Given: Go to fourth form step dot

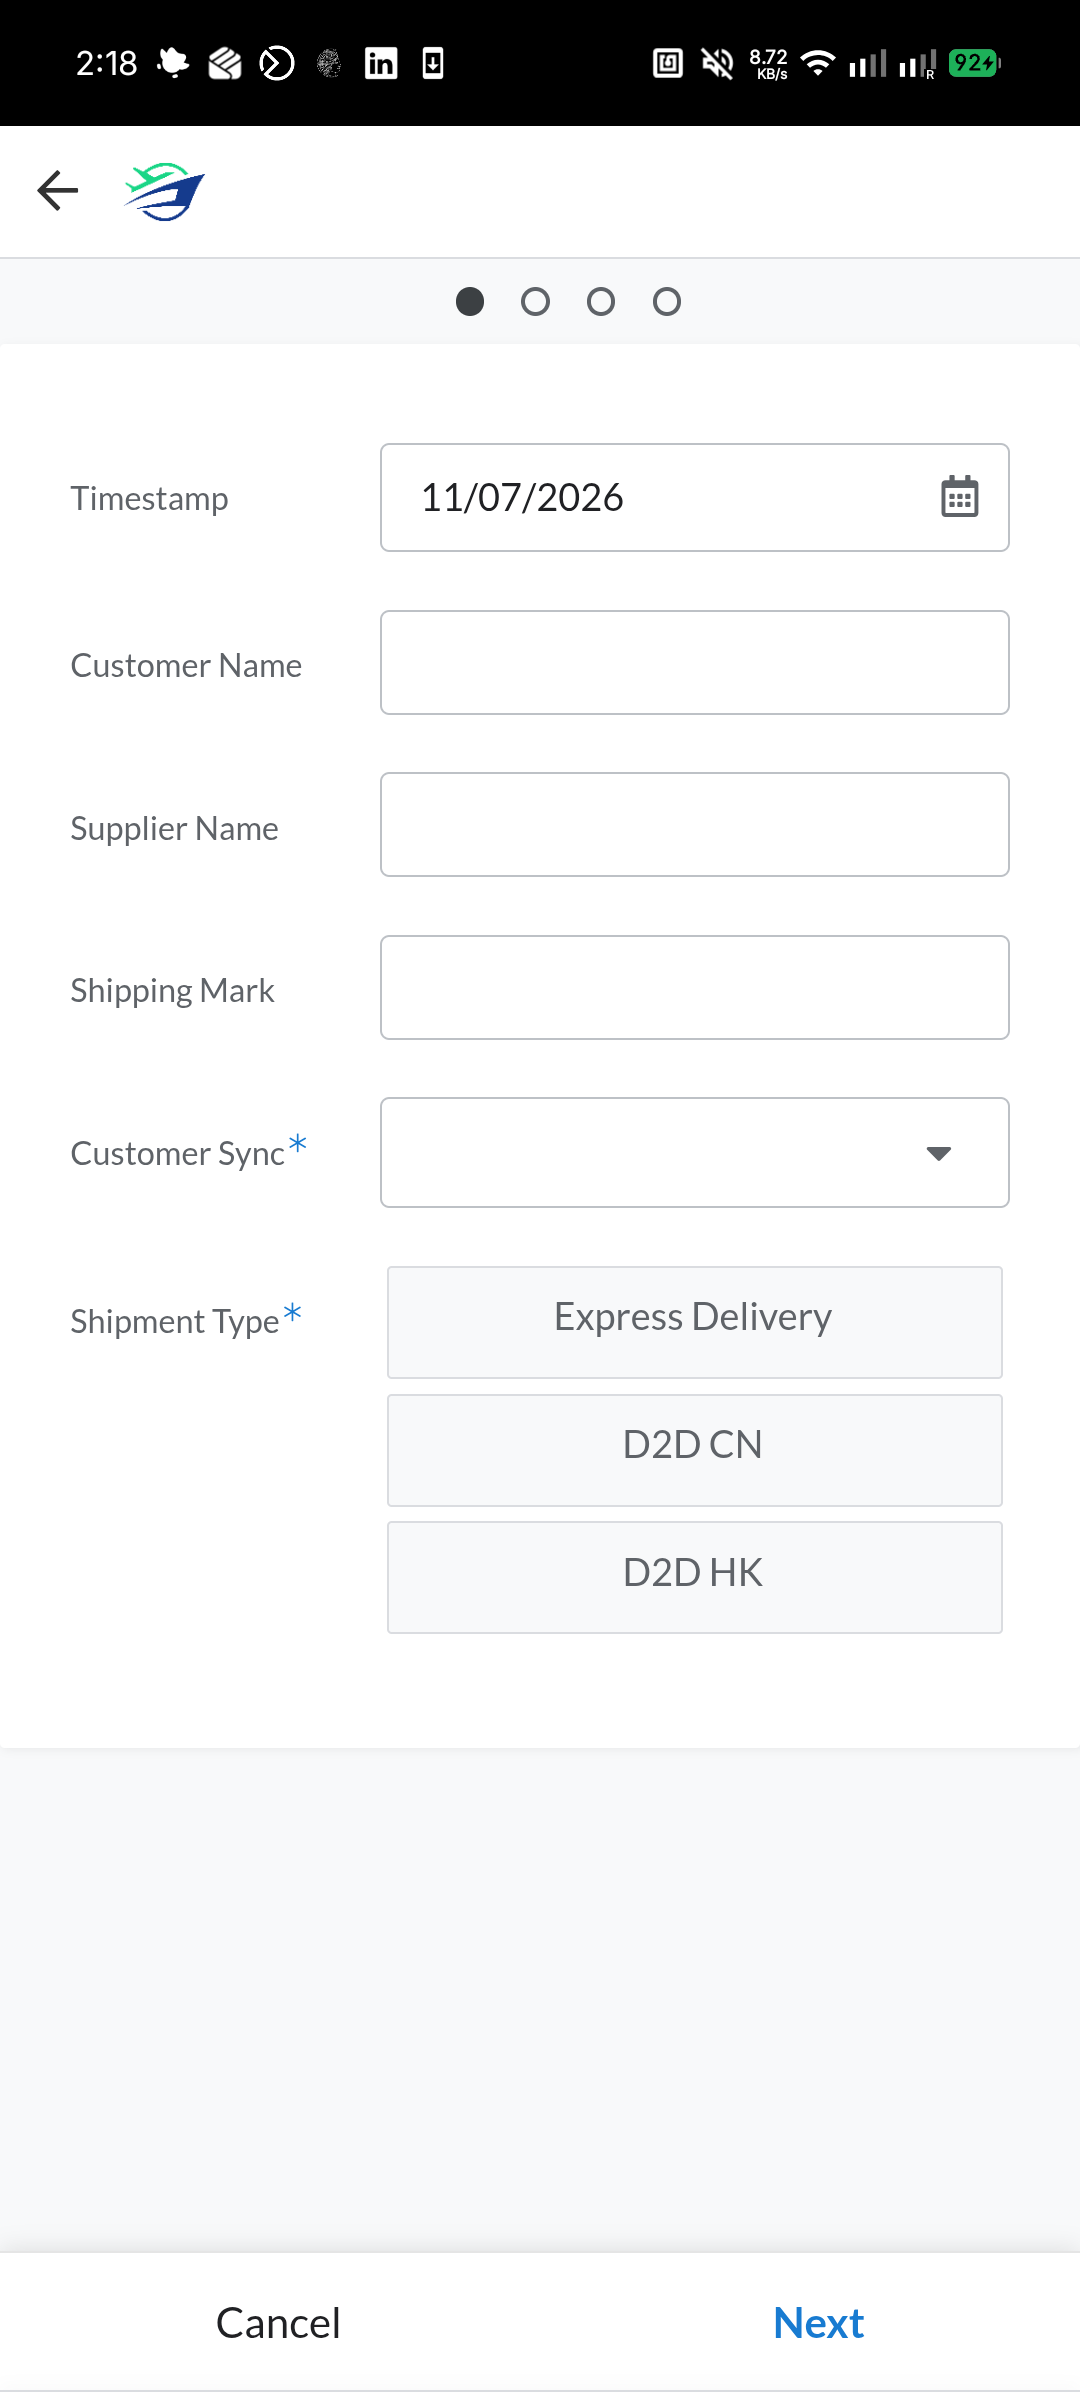Looking at the screenshot, I should click(x=667, y=302).
